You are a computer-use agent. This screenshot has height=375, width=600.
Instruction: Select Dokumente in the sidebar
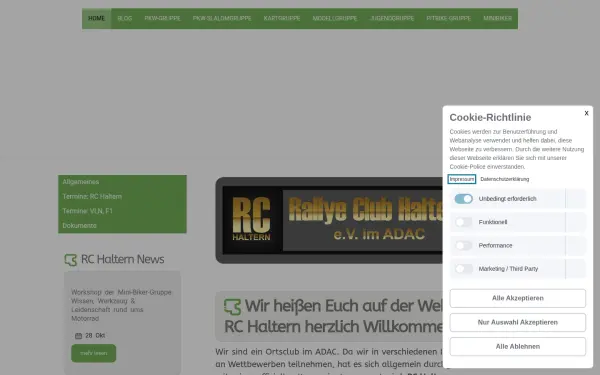click(122, 225)
